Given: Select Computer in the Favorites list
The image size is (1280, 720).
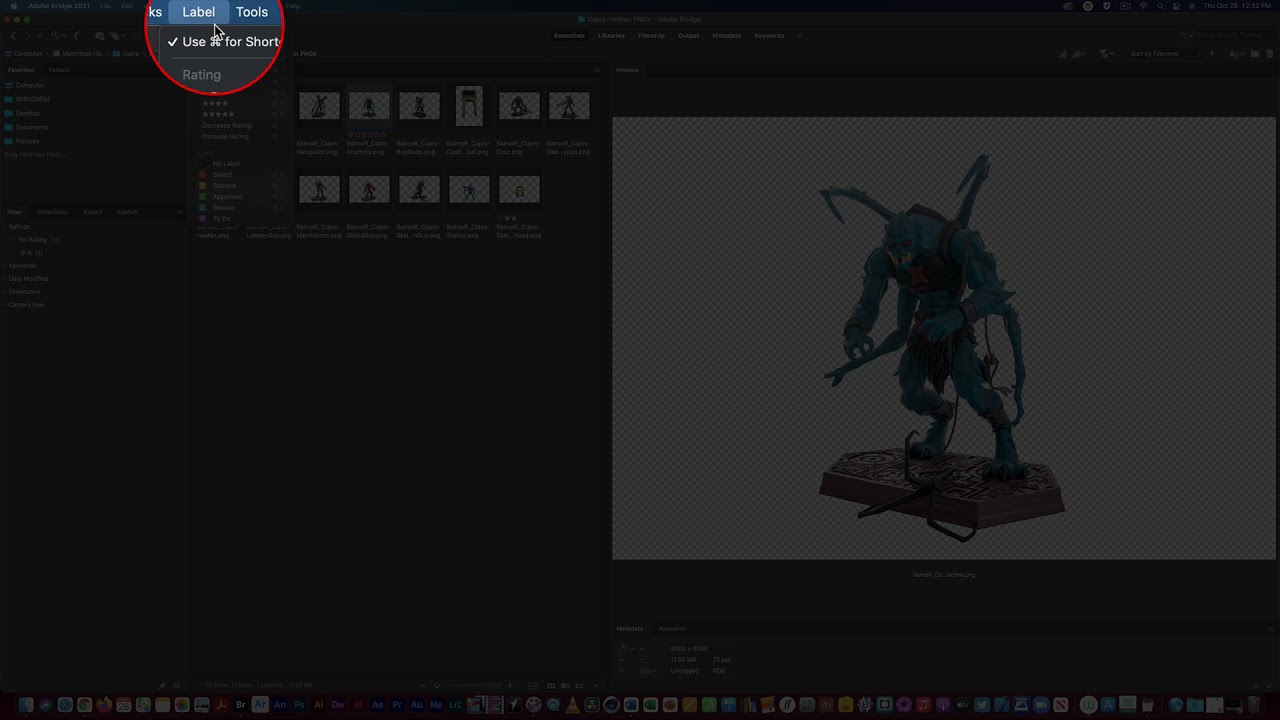Looking at the screenshot, I should pyautogui.click(x=30, y=85).
